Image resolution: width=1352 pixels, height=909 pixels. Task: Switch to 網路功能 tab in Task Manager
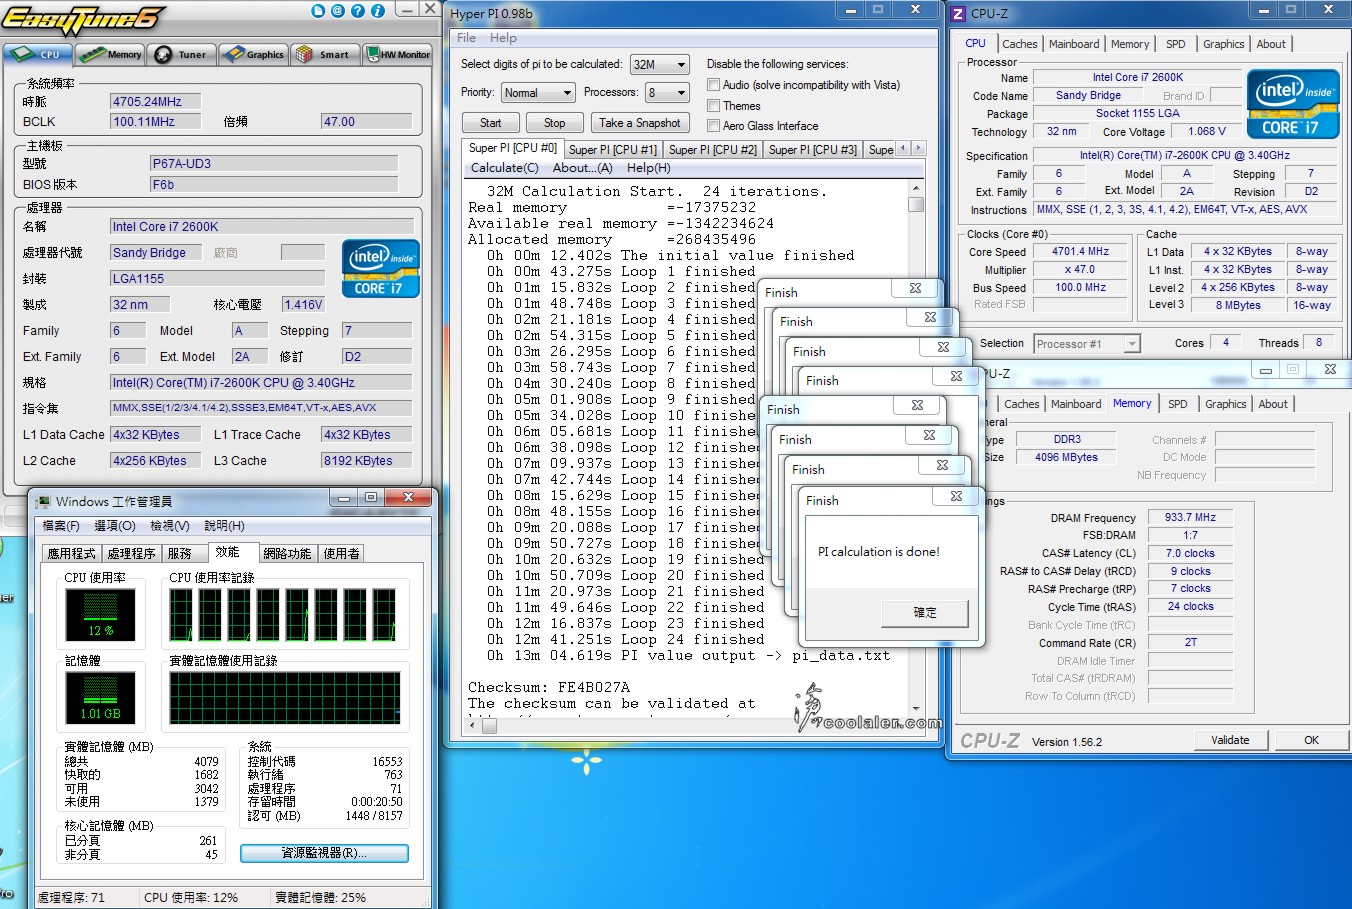[x=287, y=553]
